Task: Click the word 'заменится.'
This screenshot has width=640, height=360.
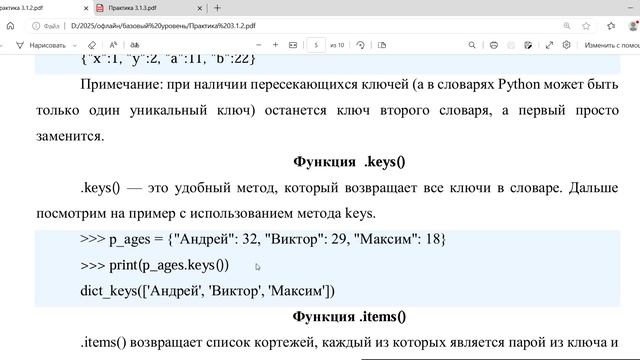Action: coord(70,136)
